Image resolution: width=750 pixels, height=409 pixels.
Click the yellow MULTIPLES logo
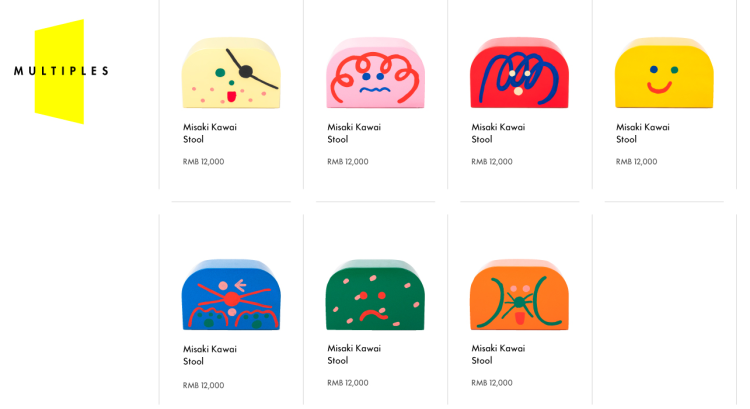point(61,71)
